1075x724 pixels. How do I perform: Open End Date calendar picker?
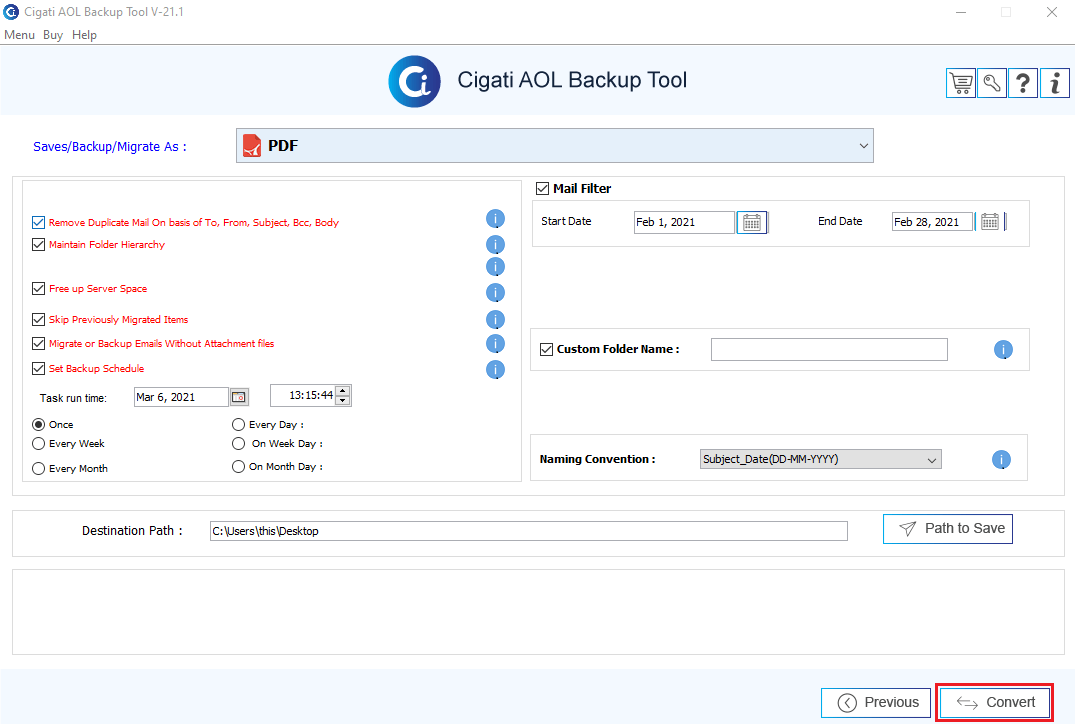(989, 221)
